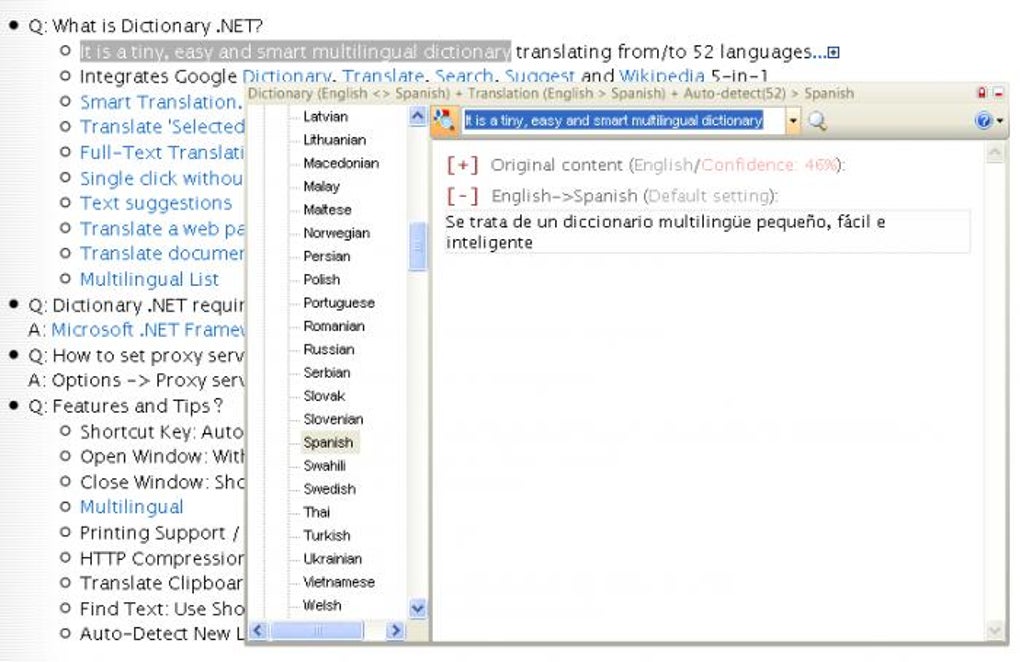The image size is (1020, 662).
Task: Click results pane scroll up arrow
Action: click(995, 153)
